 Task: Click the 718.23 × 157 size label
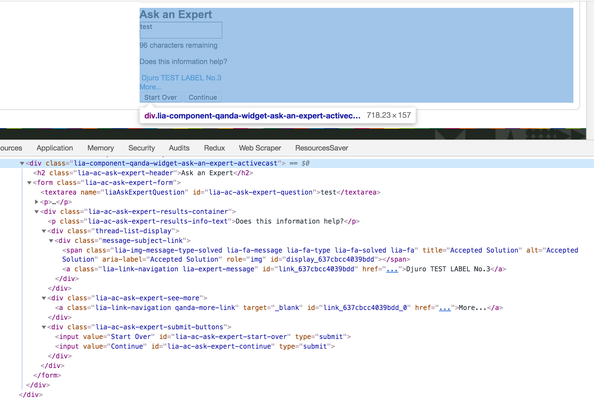coord(389,115)
